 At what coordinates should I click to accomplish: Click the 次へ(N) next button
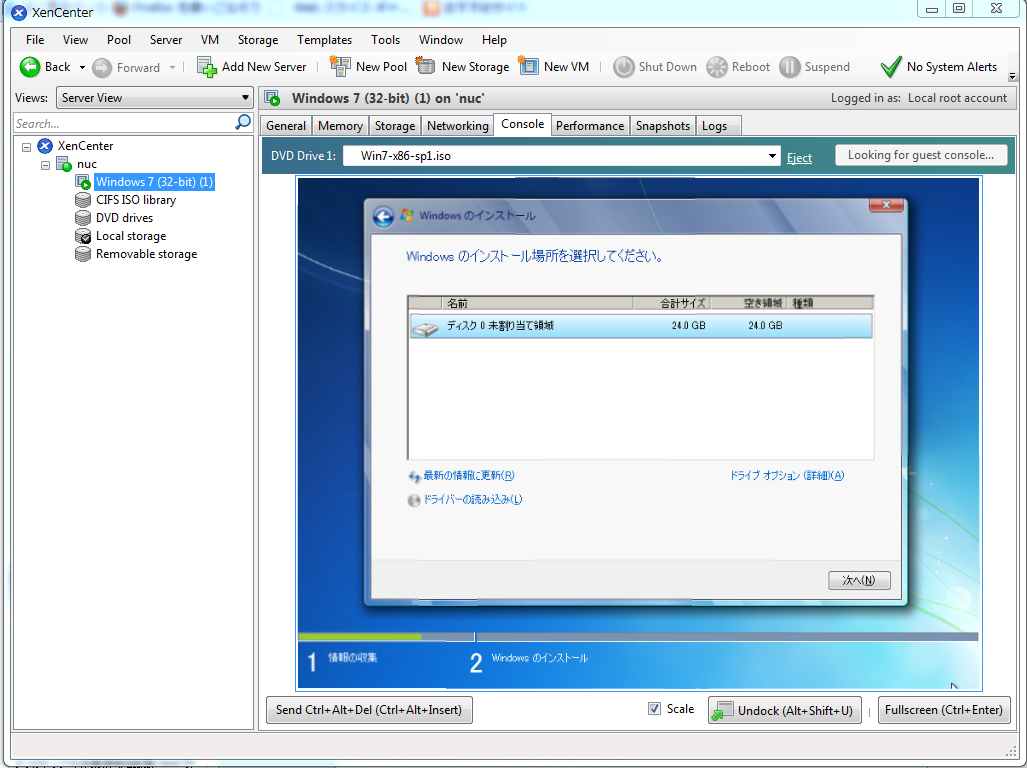coord(859,580)
